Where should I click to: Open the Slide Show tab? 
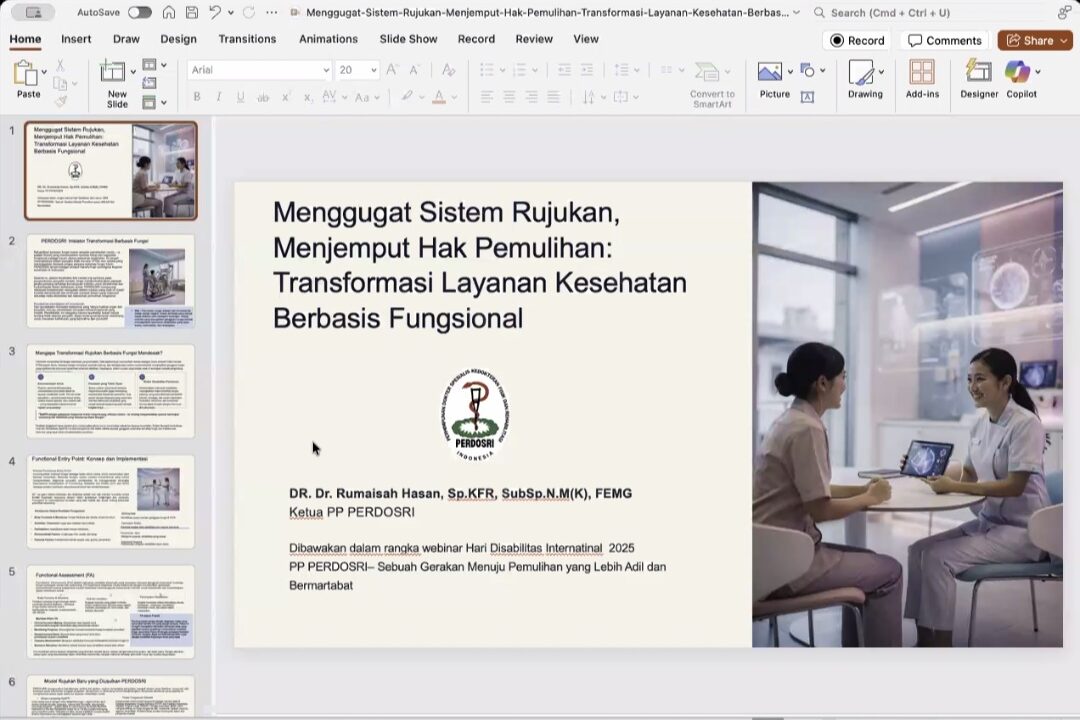[x=408, y=39]
